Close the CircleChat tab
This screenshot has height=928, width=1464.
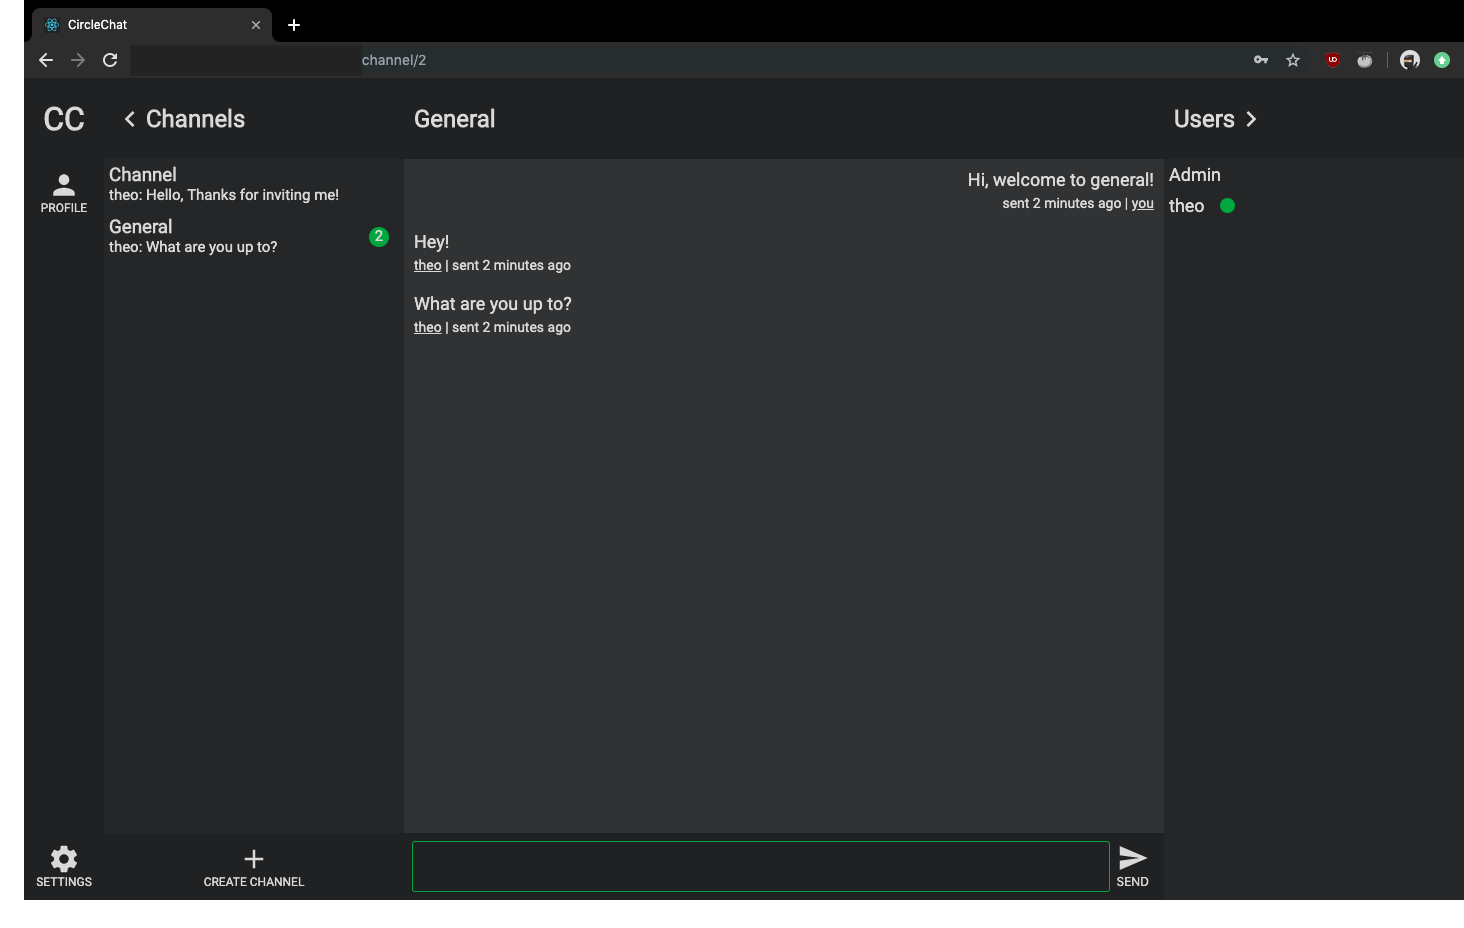pos(256,25)
